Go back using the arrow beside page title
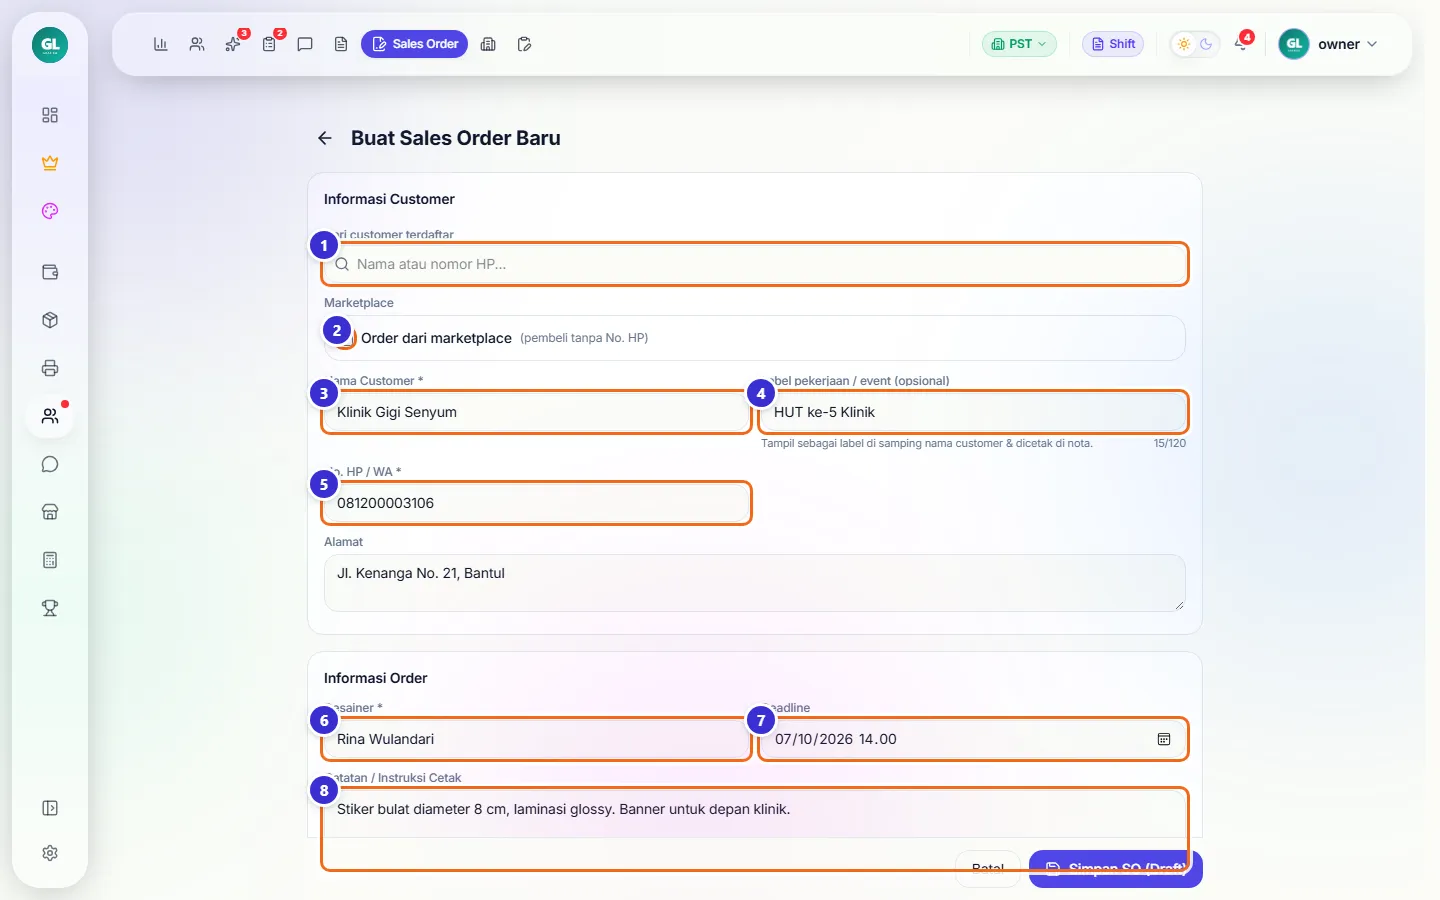The height and width of the screenshot is (900, 1440). coord(325,138)
